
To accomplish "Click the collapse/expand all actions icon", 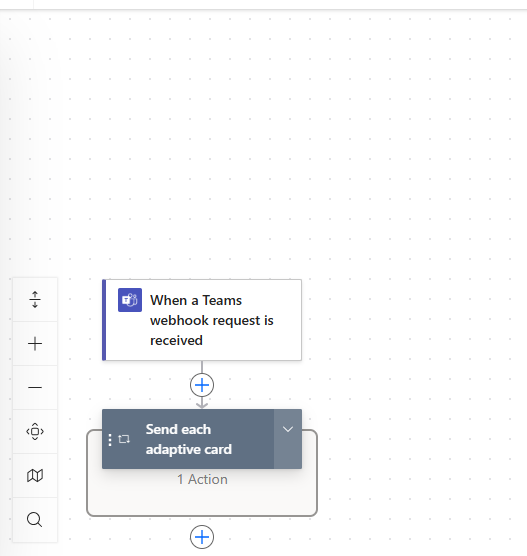I will coord(35,300).
